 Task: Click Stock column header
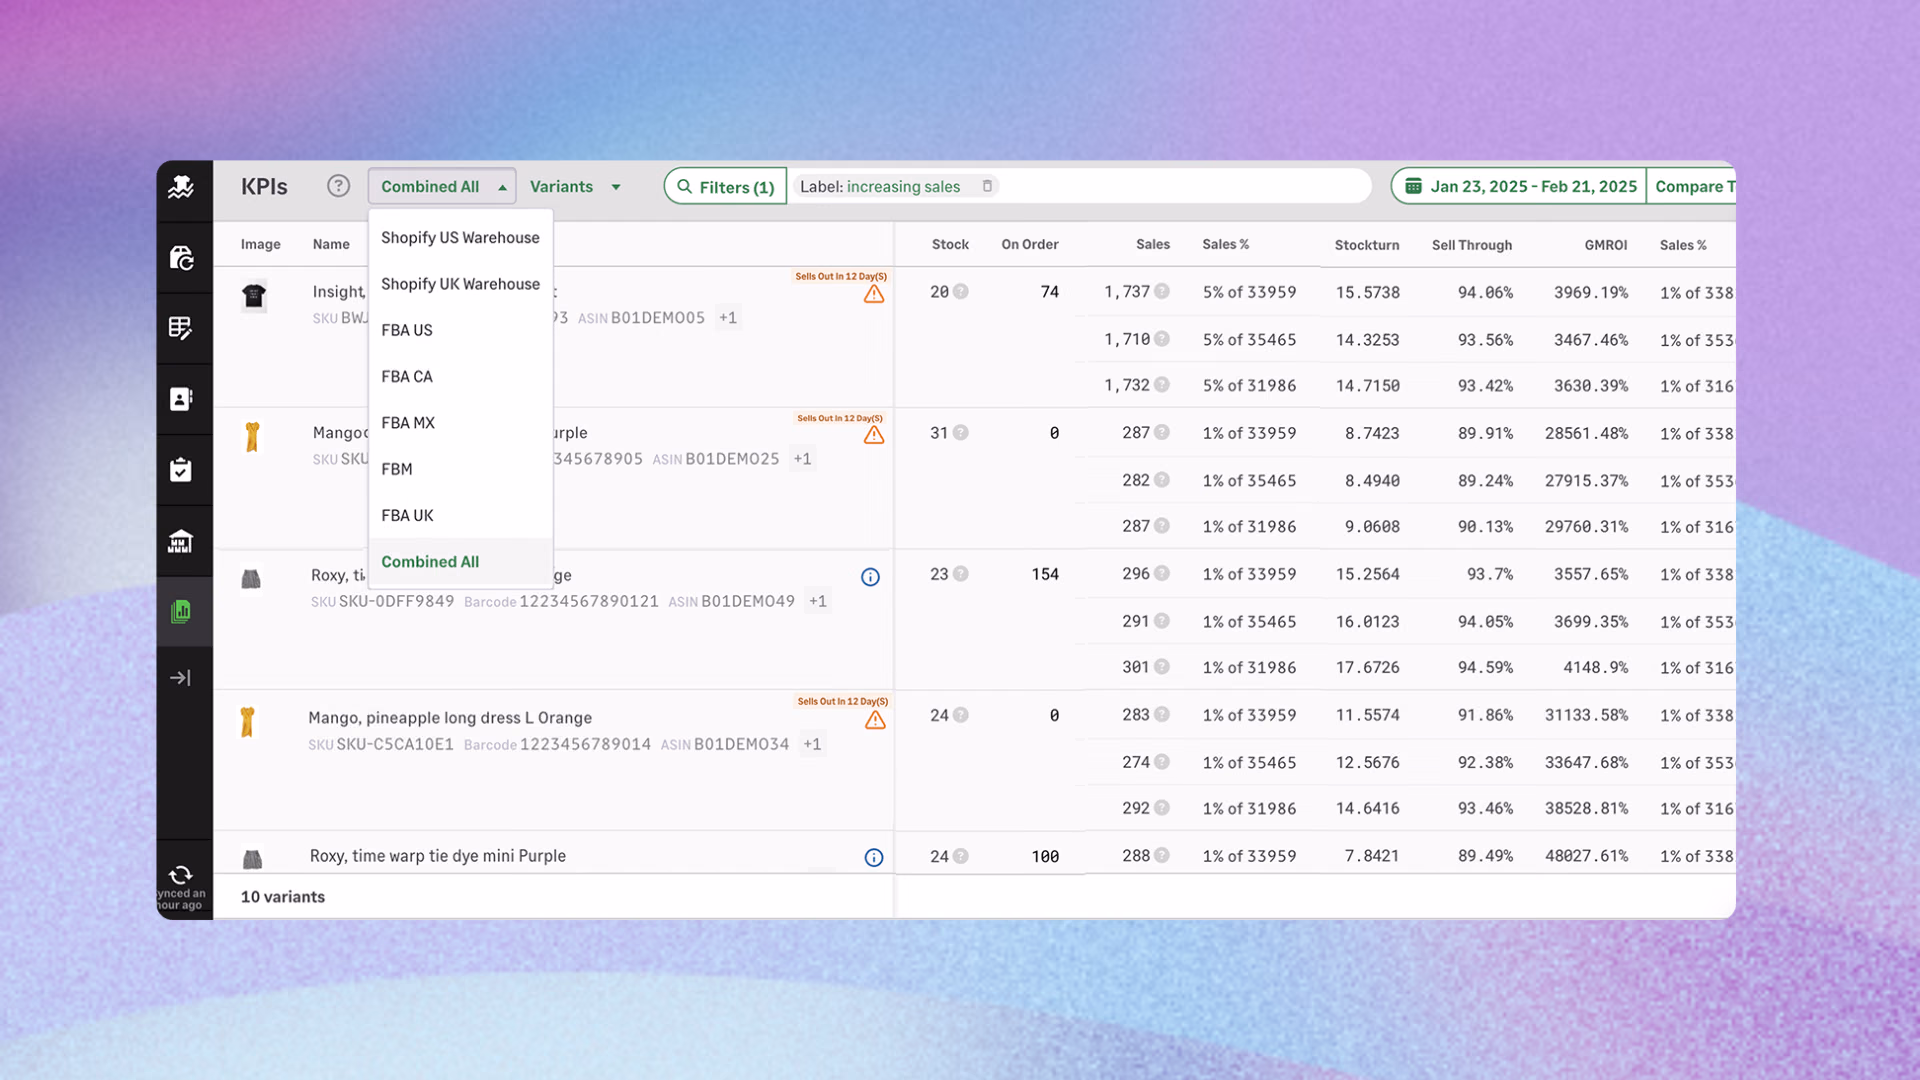pos(950,244)
